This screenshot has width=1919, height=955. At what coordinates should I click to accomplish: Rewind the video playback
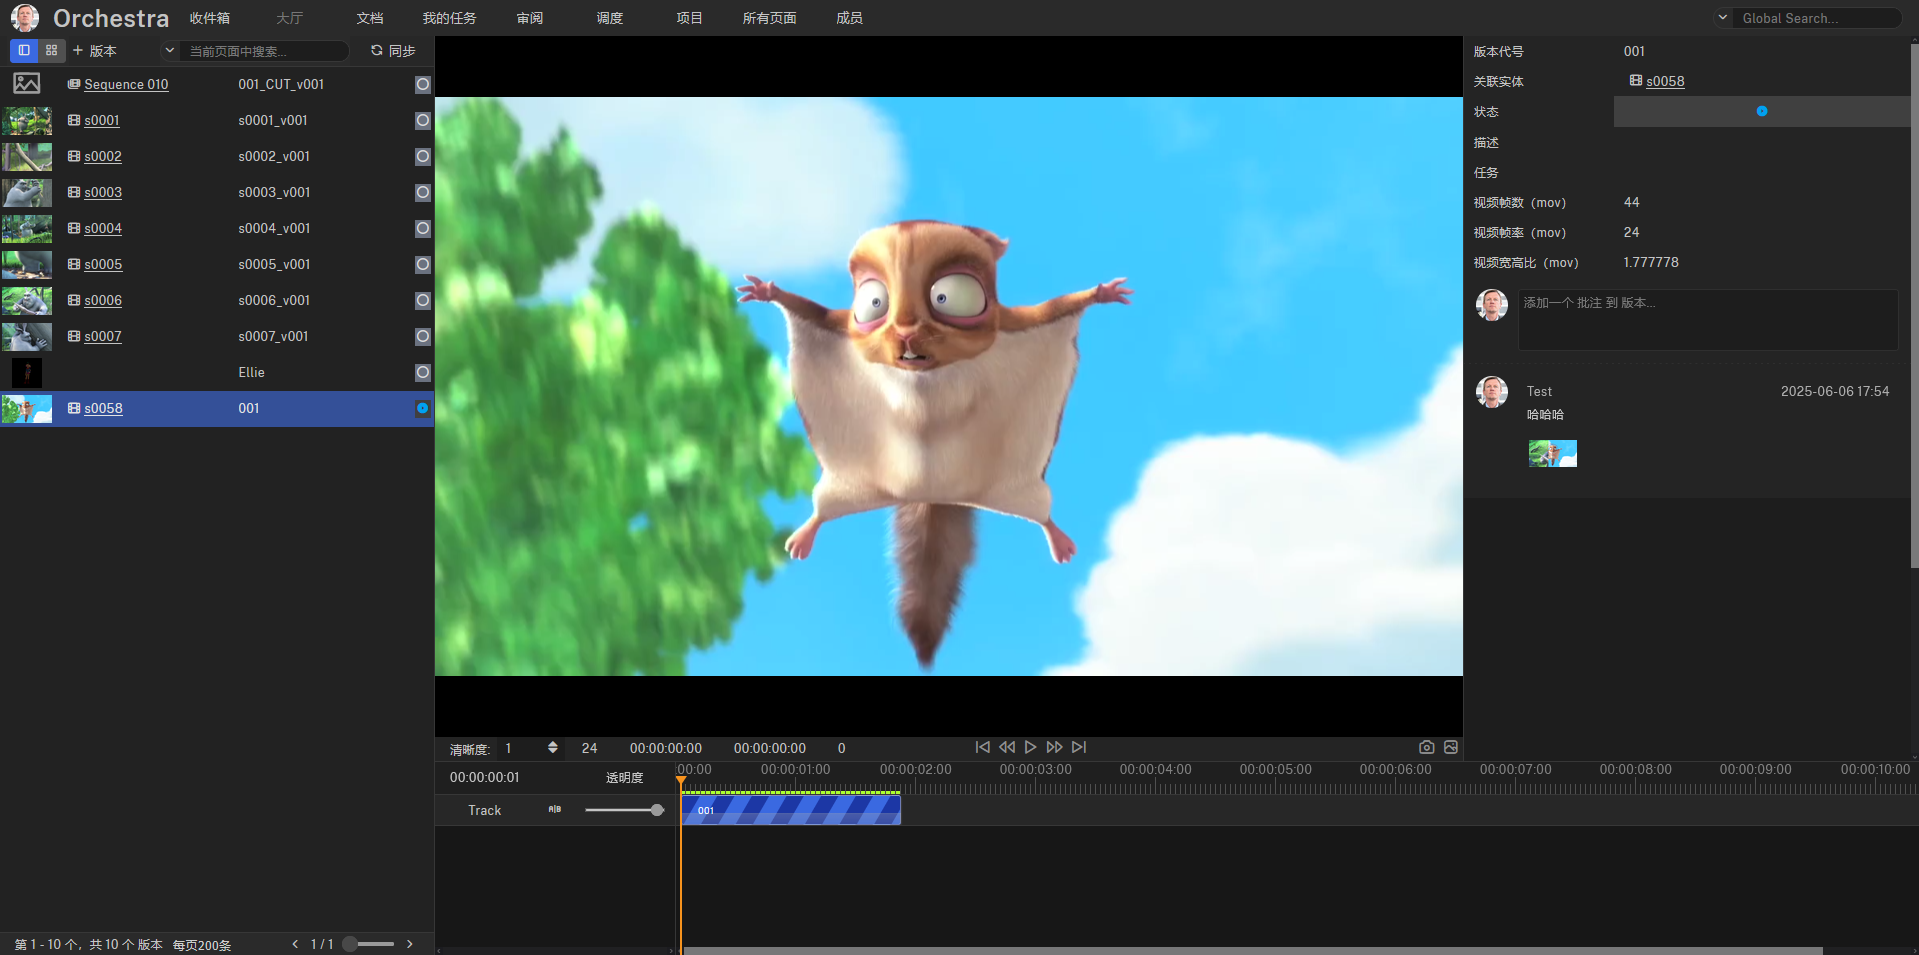(x=1007, y=747)
